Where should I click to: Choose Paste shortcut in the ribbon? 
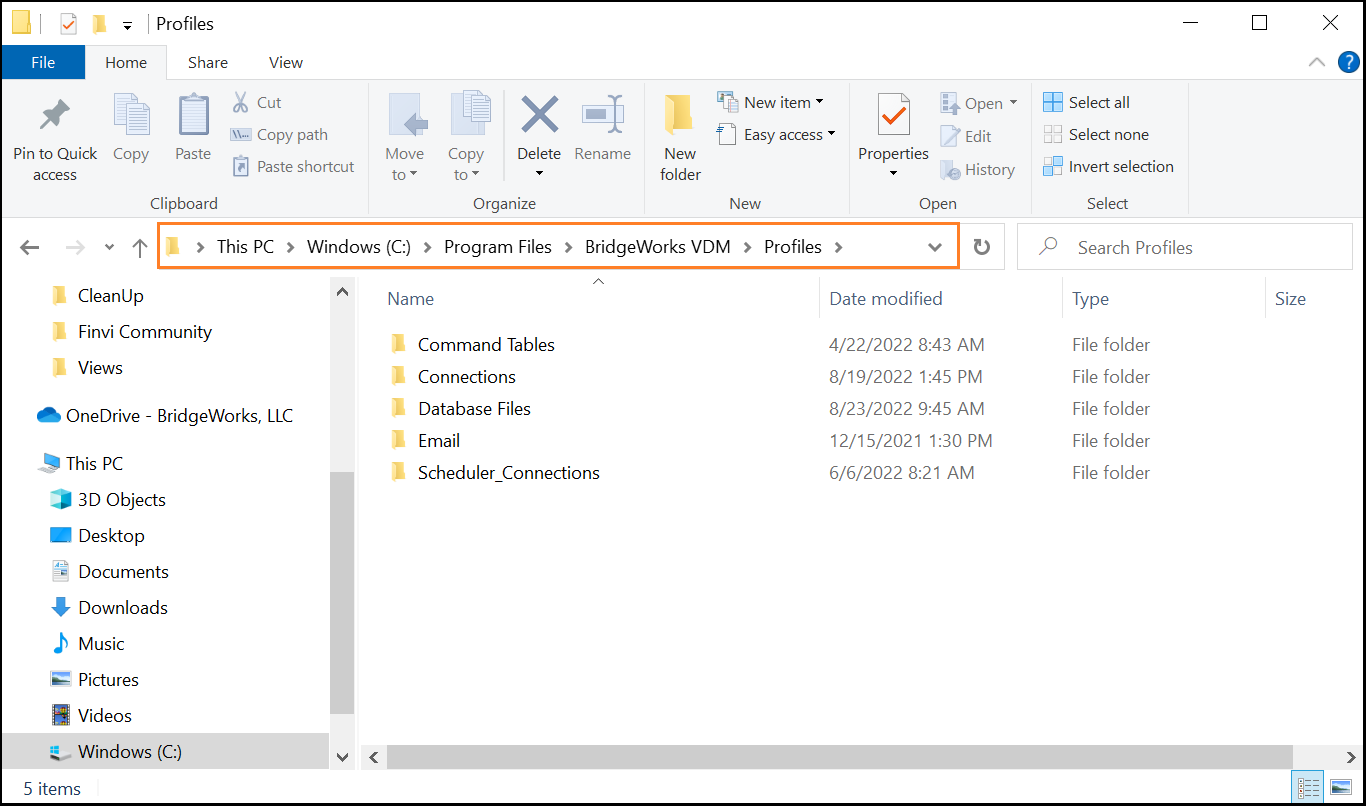293,166
